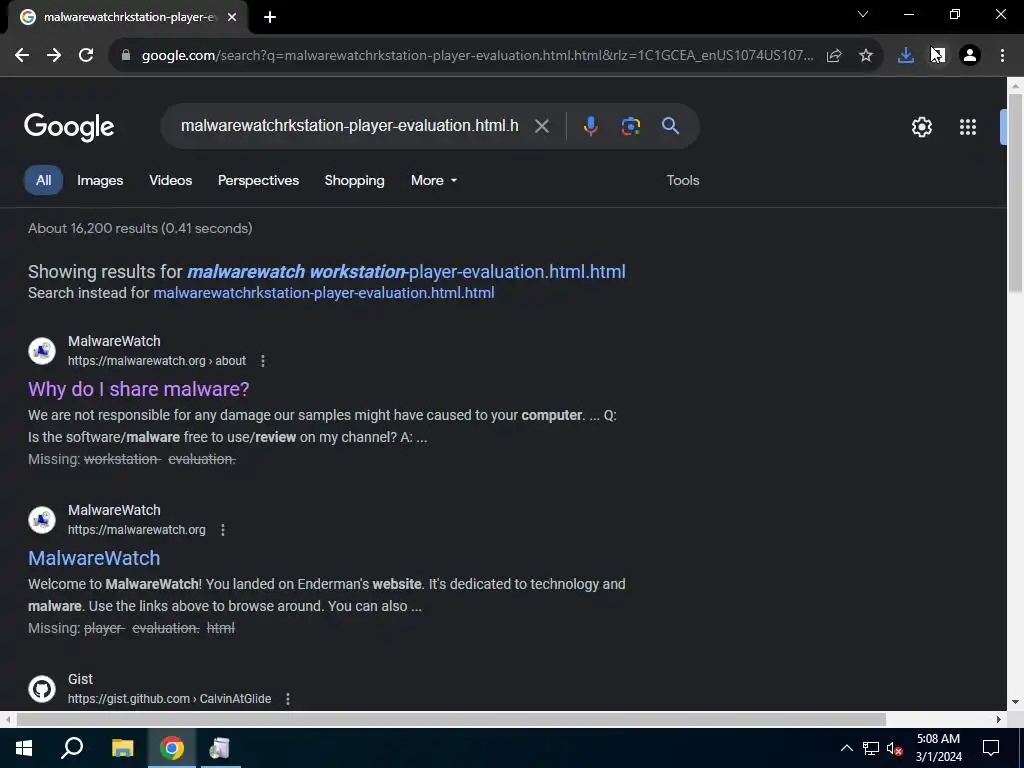Switch to Videos results
Image resolution: width=1024 pixels, height=768 pixels.
170,180
